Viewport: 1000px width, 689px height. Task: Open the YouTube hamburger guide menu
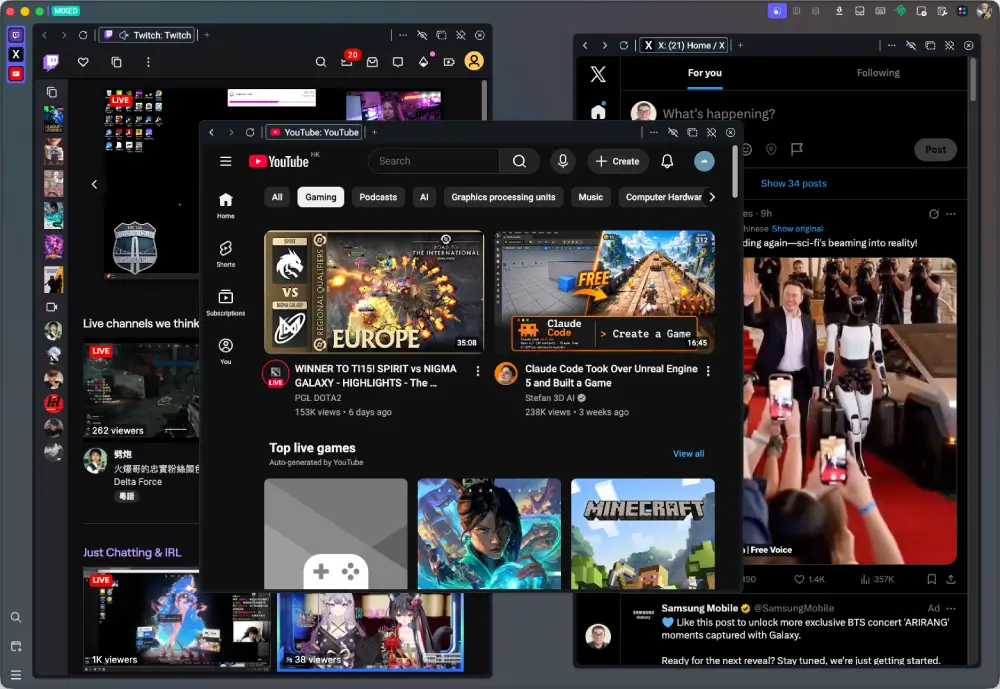pyautogui.click(x=226, y=161)
